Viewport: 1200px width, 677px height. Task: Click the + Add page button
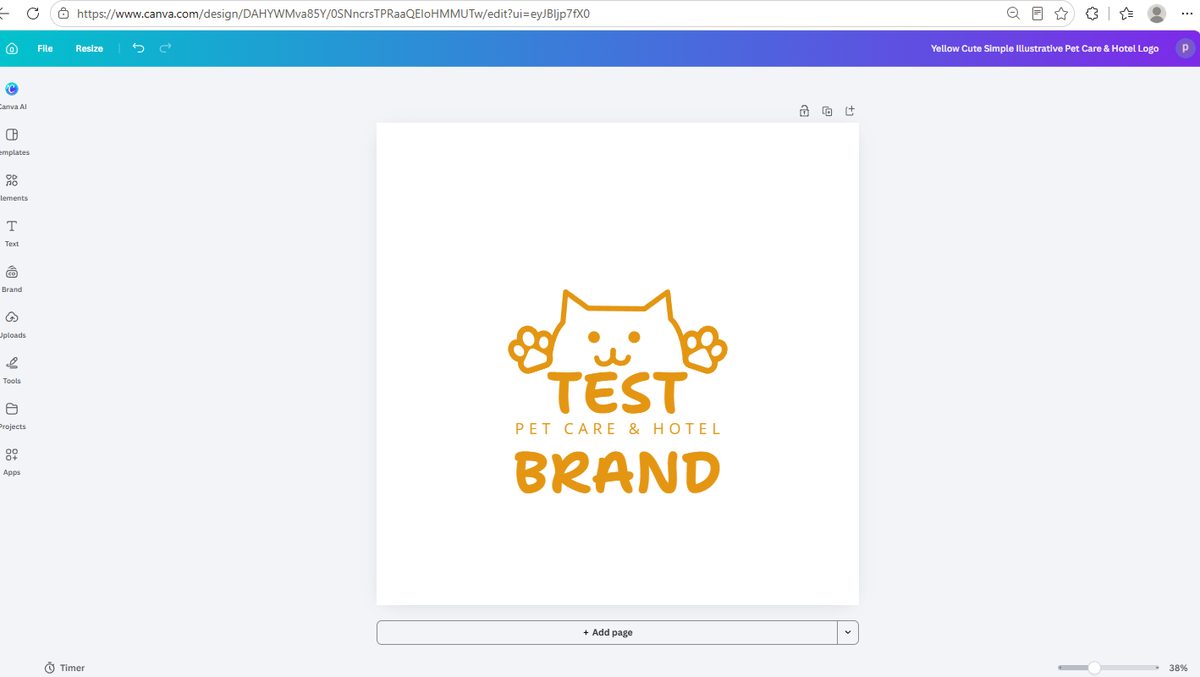click(607, 632)
